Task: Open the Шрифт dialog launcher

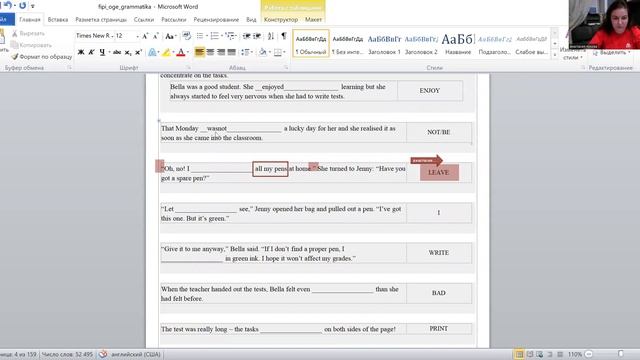Action: 188,68
